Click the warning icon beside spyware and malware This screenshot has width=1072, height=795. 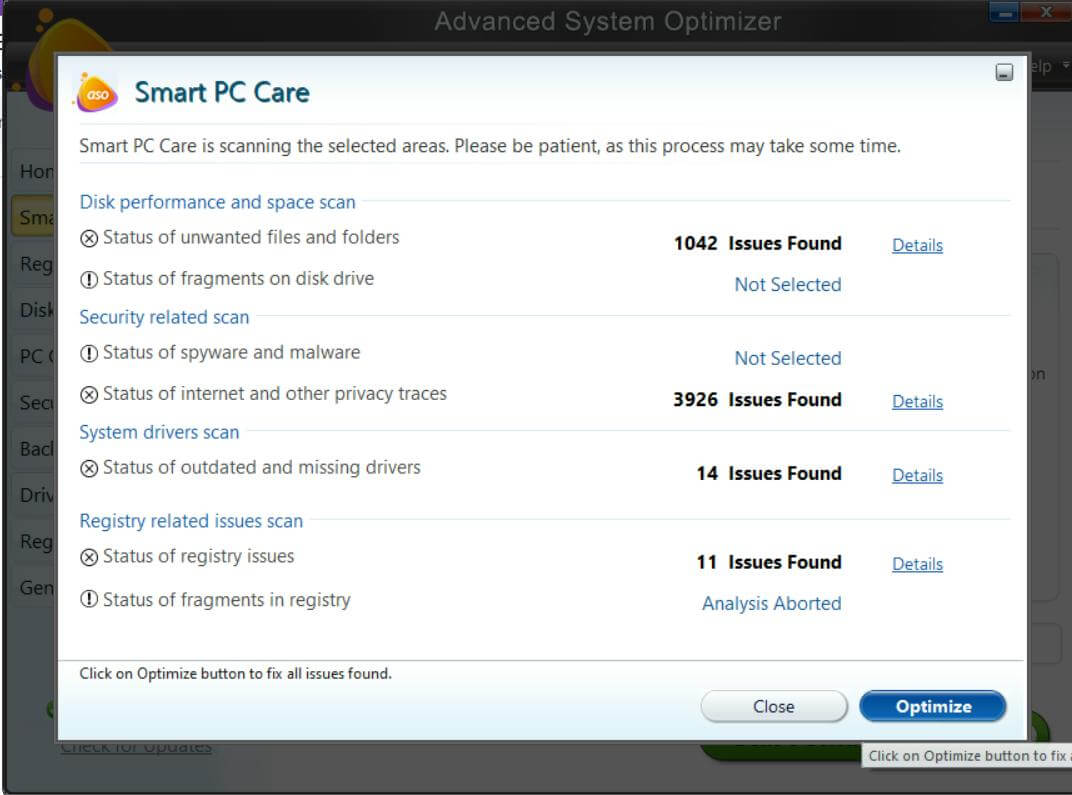coord(89,353)
